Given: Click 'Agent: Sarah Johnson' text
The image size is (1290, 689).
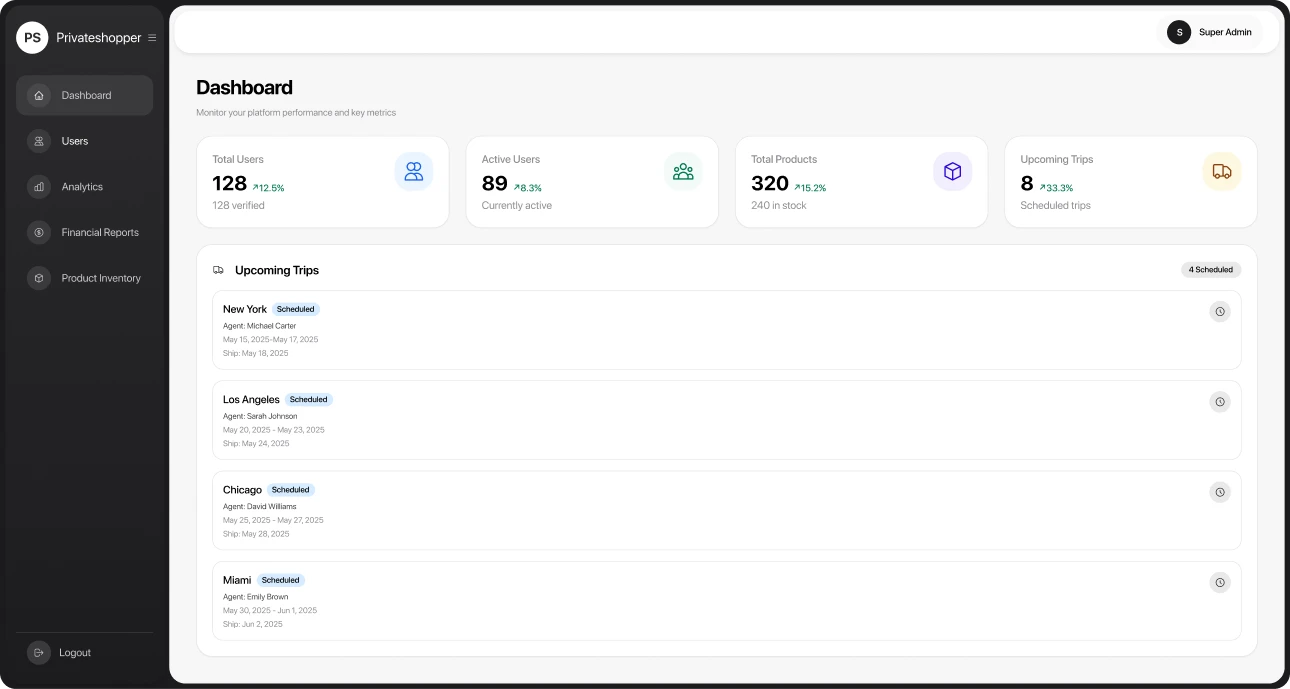Looking at the screenshot, I should (x=260, y=416).
